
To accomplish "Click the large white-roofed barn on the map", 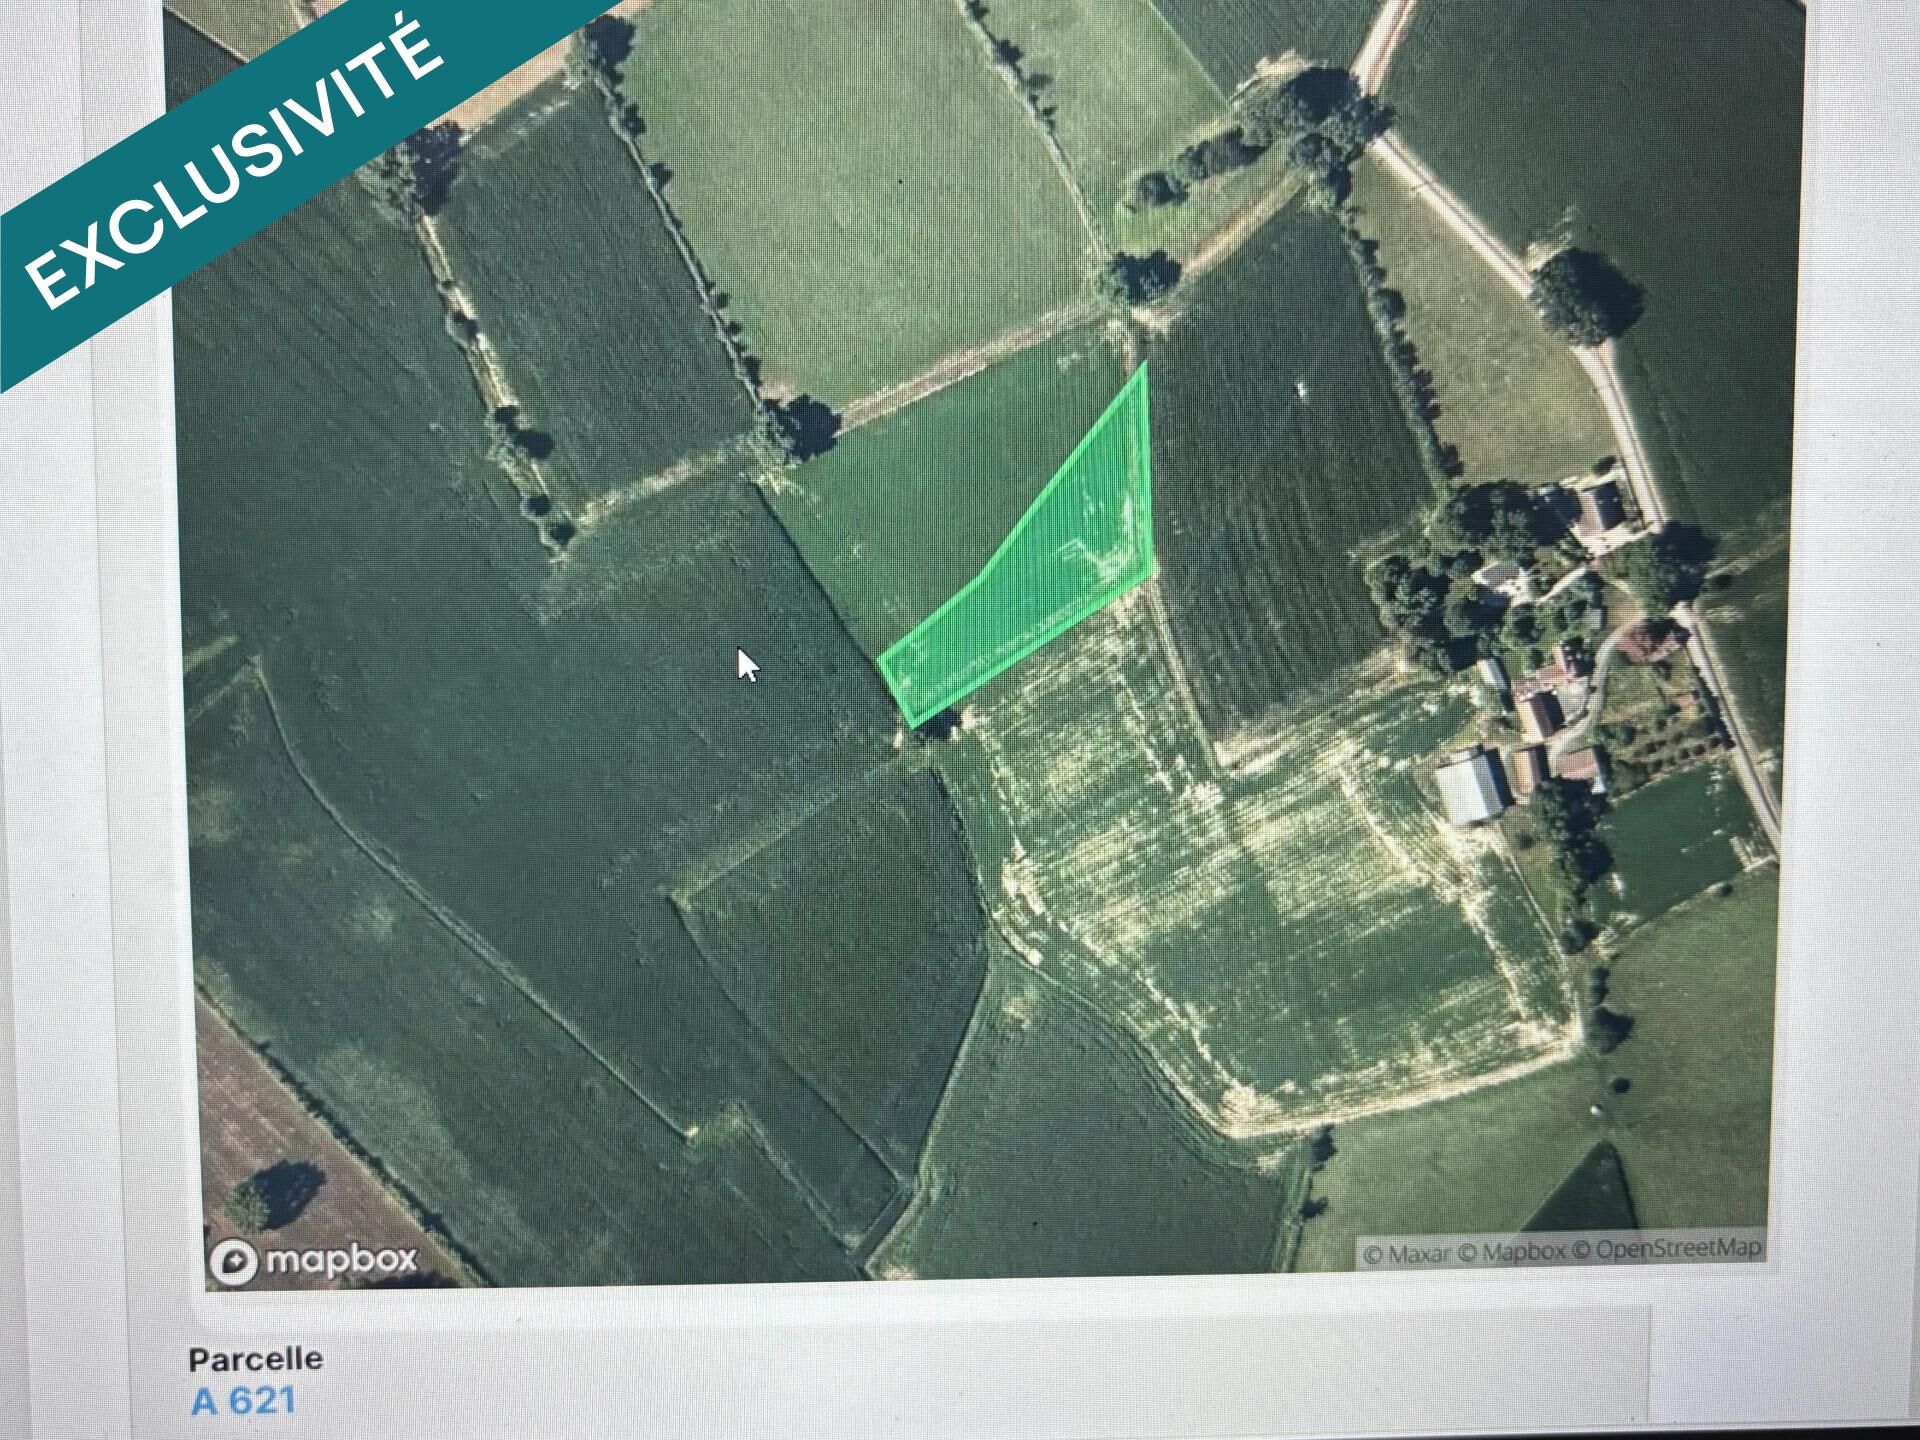I will click(1471, 785).
